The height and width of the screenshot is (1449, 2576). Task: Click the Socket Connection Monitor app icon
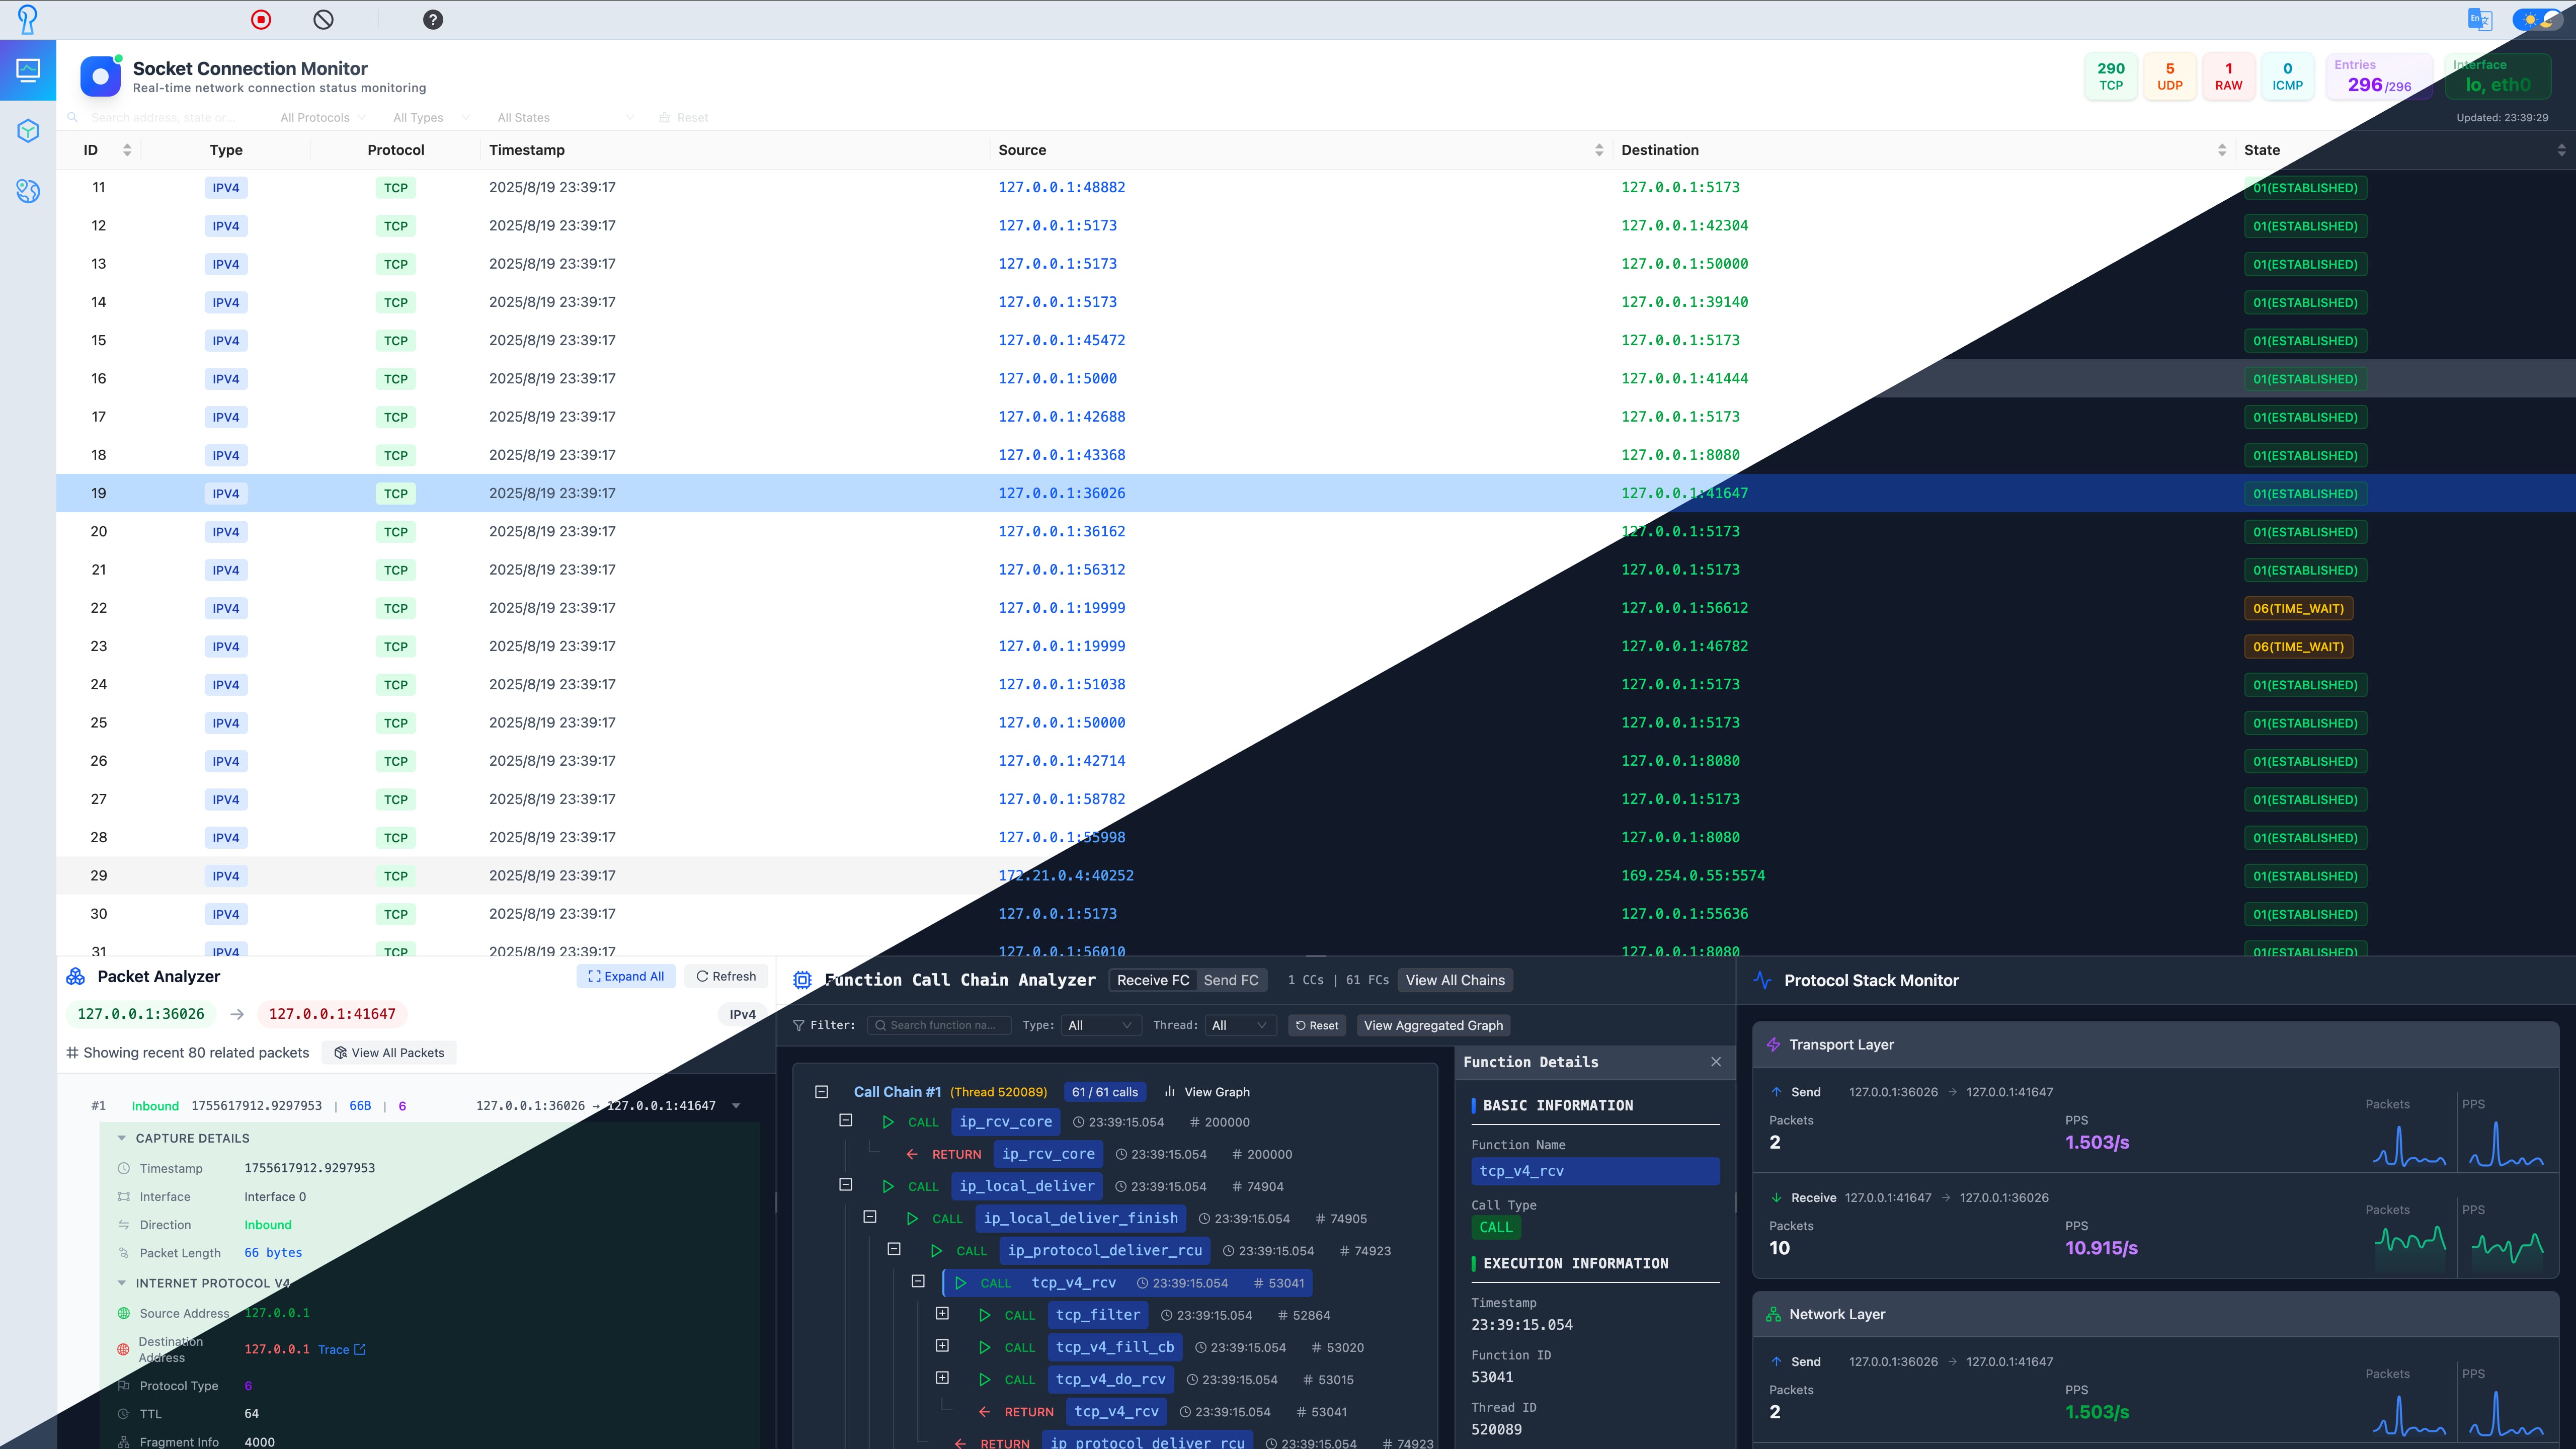click(101, 76)
